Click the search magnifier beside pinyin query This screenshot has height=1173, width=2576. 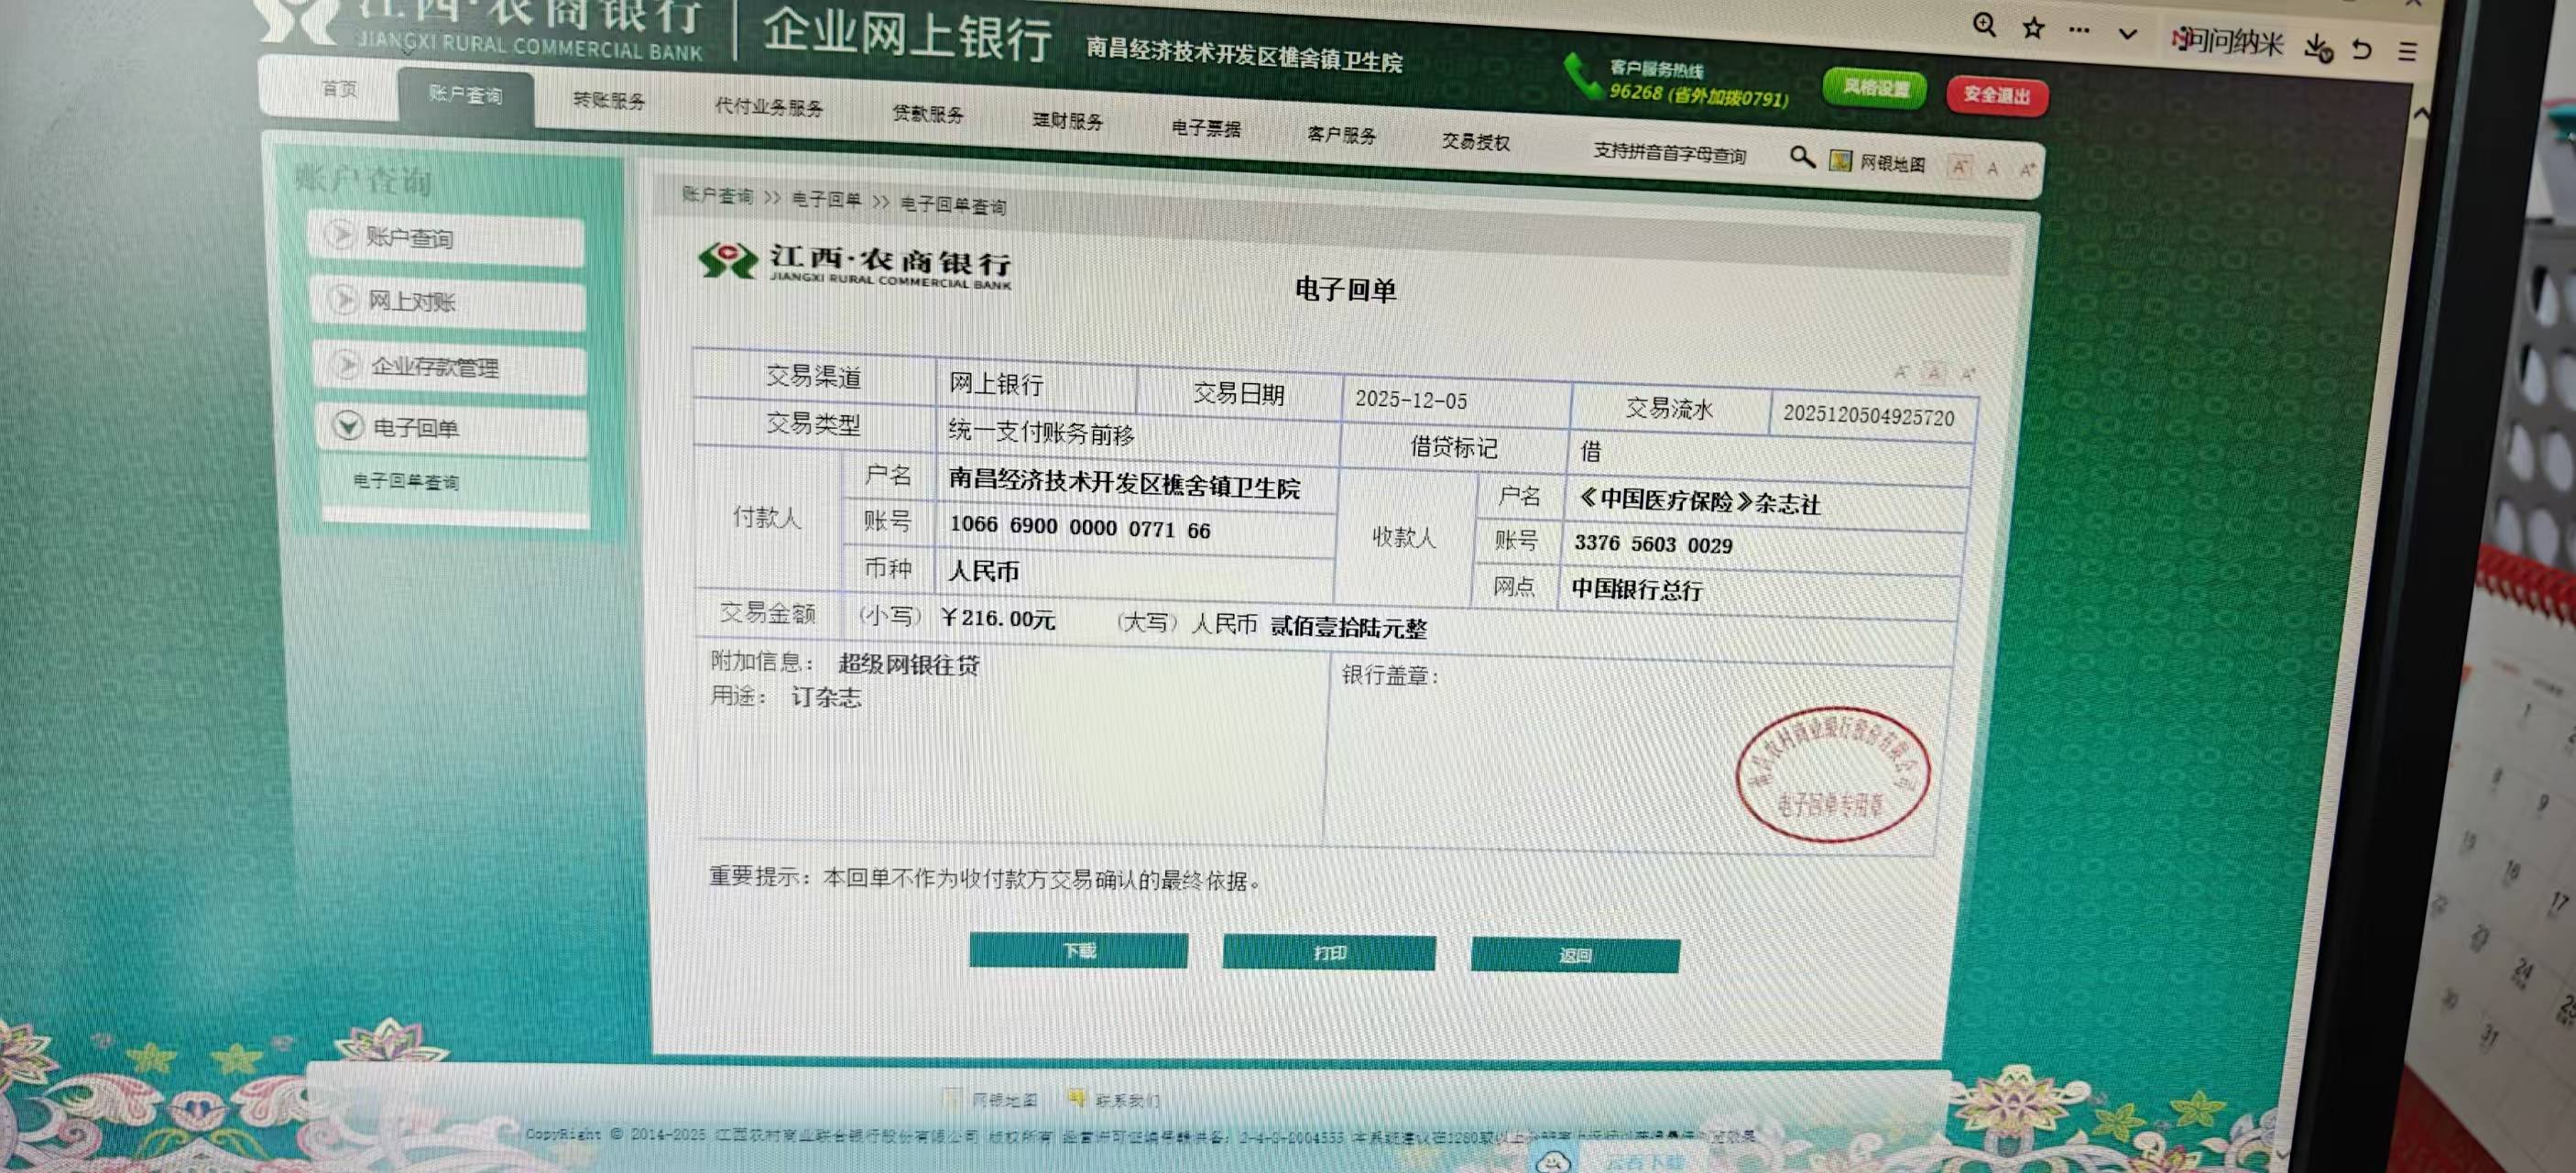coord(1801,157)
